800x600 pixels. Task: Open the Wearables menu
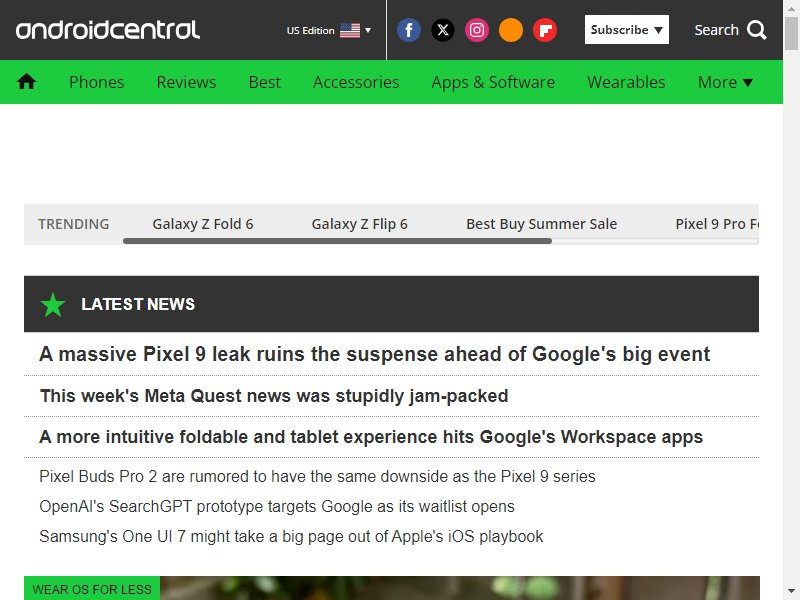pyautogui.click(x=626, y=82)
